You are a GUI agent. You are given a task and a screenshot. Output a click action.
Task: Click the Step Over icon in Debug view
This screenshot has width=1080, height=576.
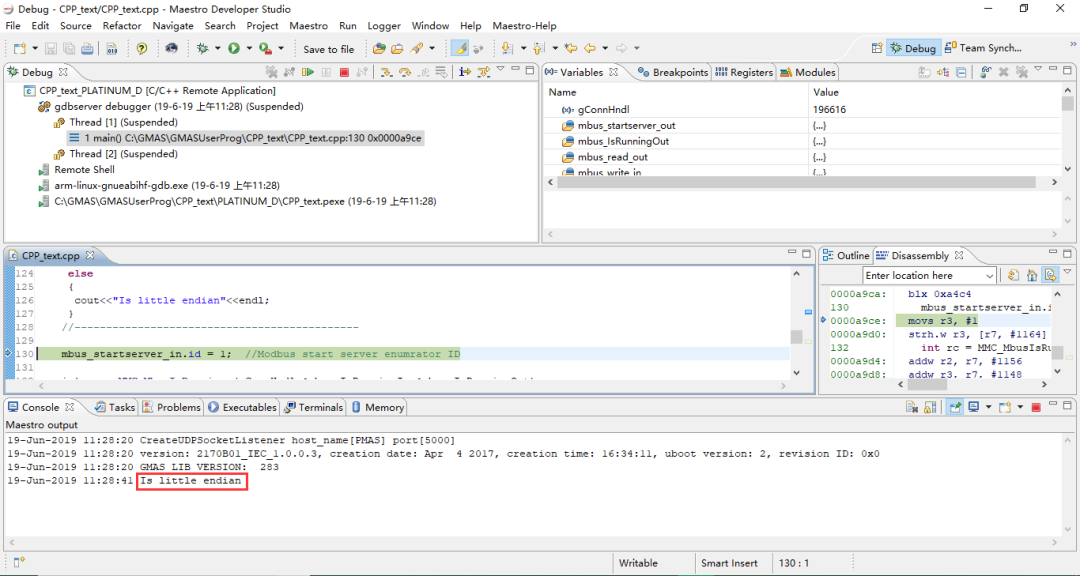[405, 72]
